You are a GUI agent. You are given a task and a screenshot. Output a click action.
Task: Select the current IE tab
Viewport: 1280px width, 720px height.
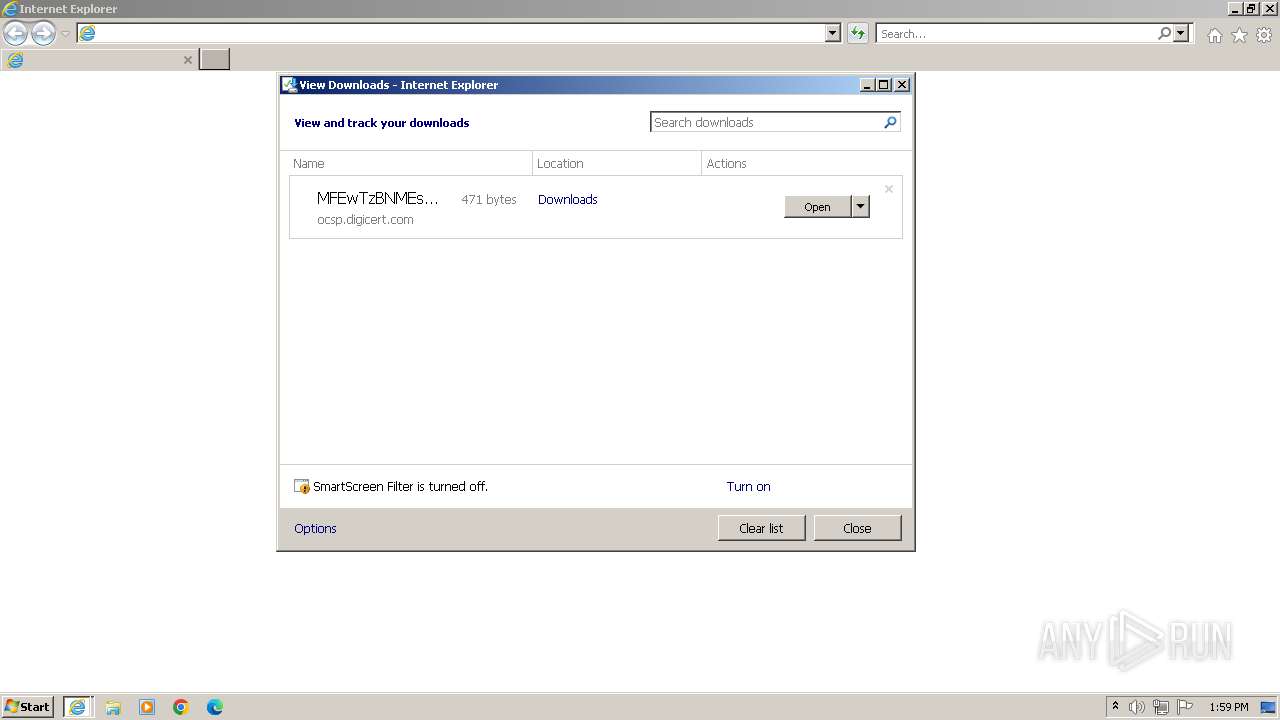[99, 59]
